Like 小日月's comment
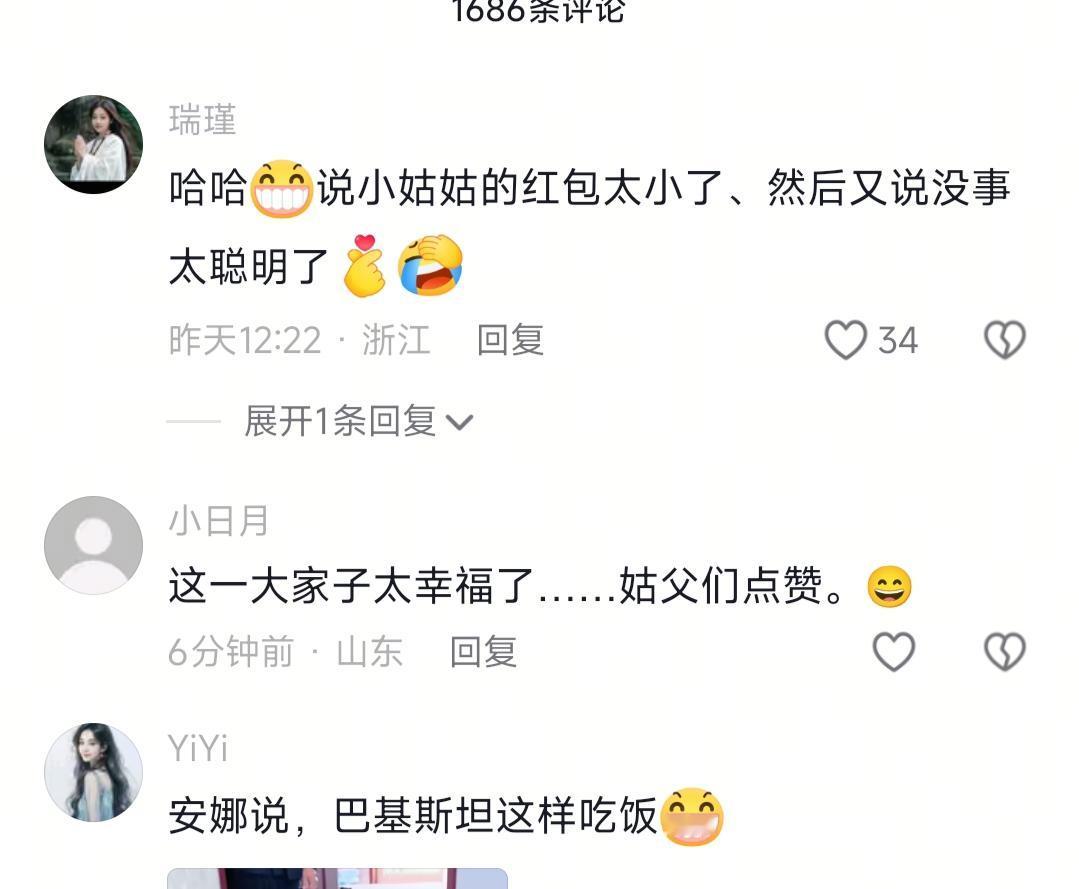Viewport: 1079px width, 889px height. pos(893,652)
